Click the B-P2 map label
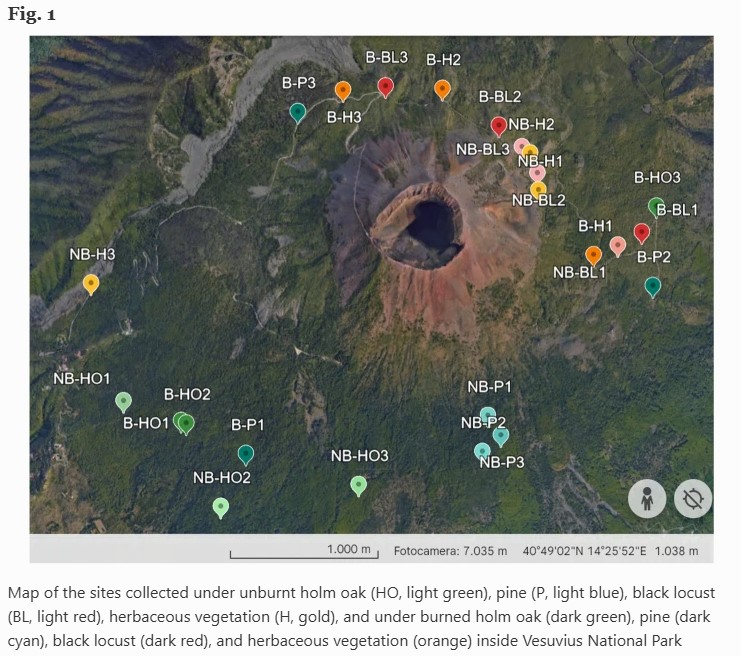The image size is (741, 656). tap(654, 257)
